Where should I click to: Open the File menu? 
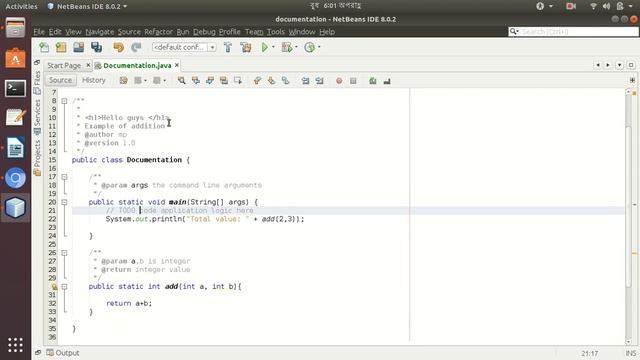pos(39,32)
